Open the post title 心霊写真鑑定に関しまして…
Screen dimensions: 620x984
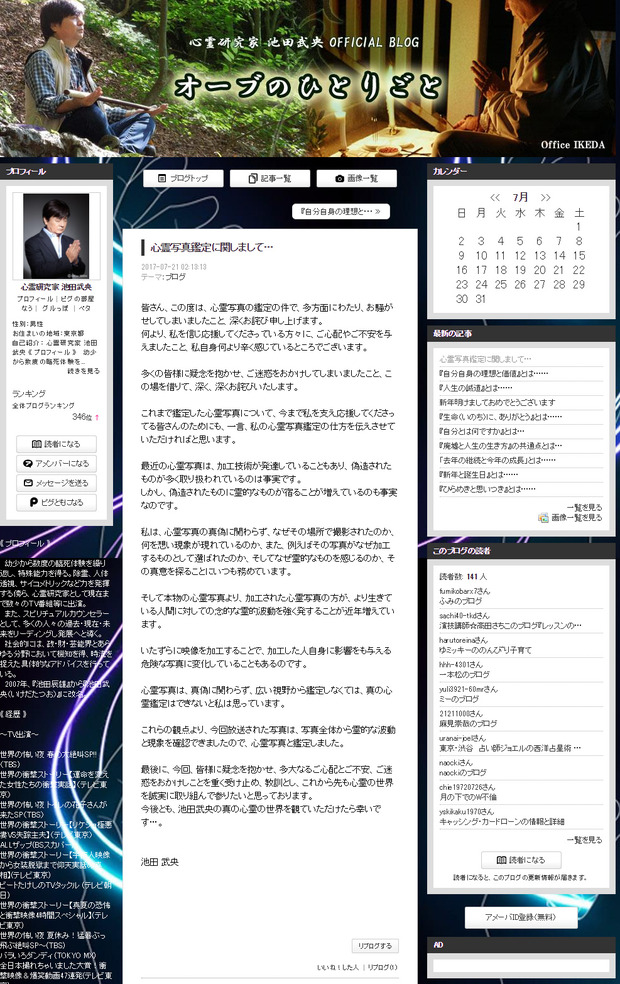pyautogui.click(x=212, y=247)
